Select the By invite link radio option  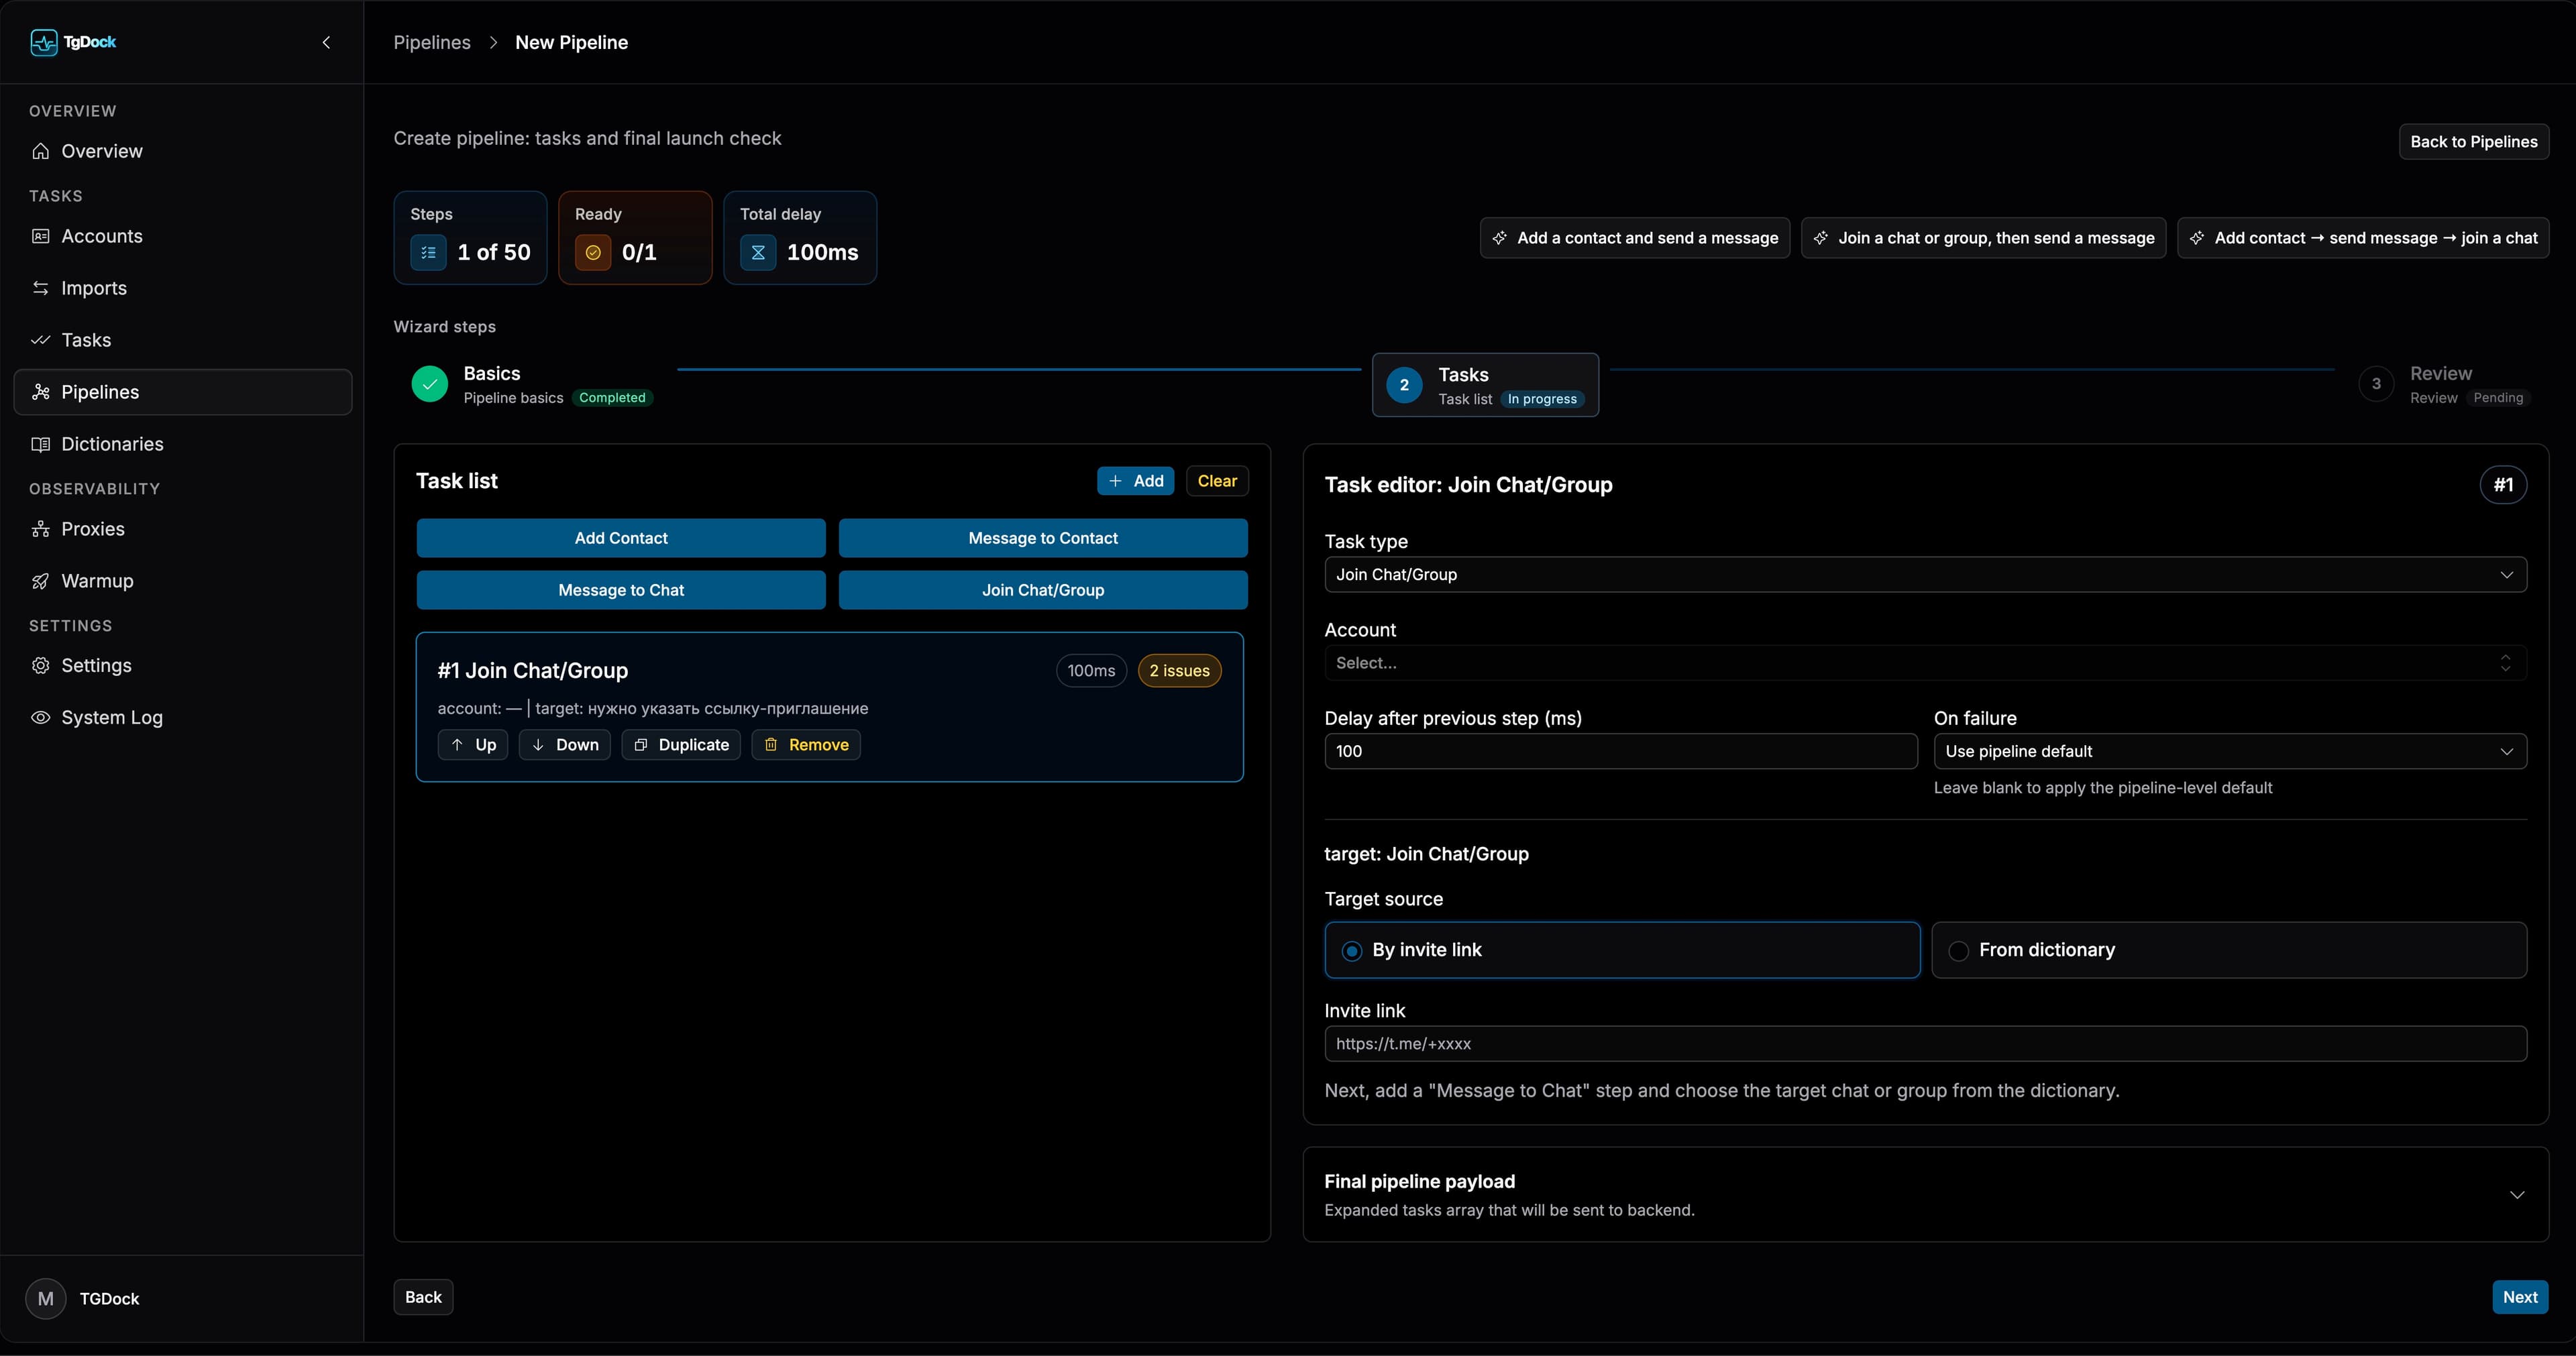pos(1622,950)
